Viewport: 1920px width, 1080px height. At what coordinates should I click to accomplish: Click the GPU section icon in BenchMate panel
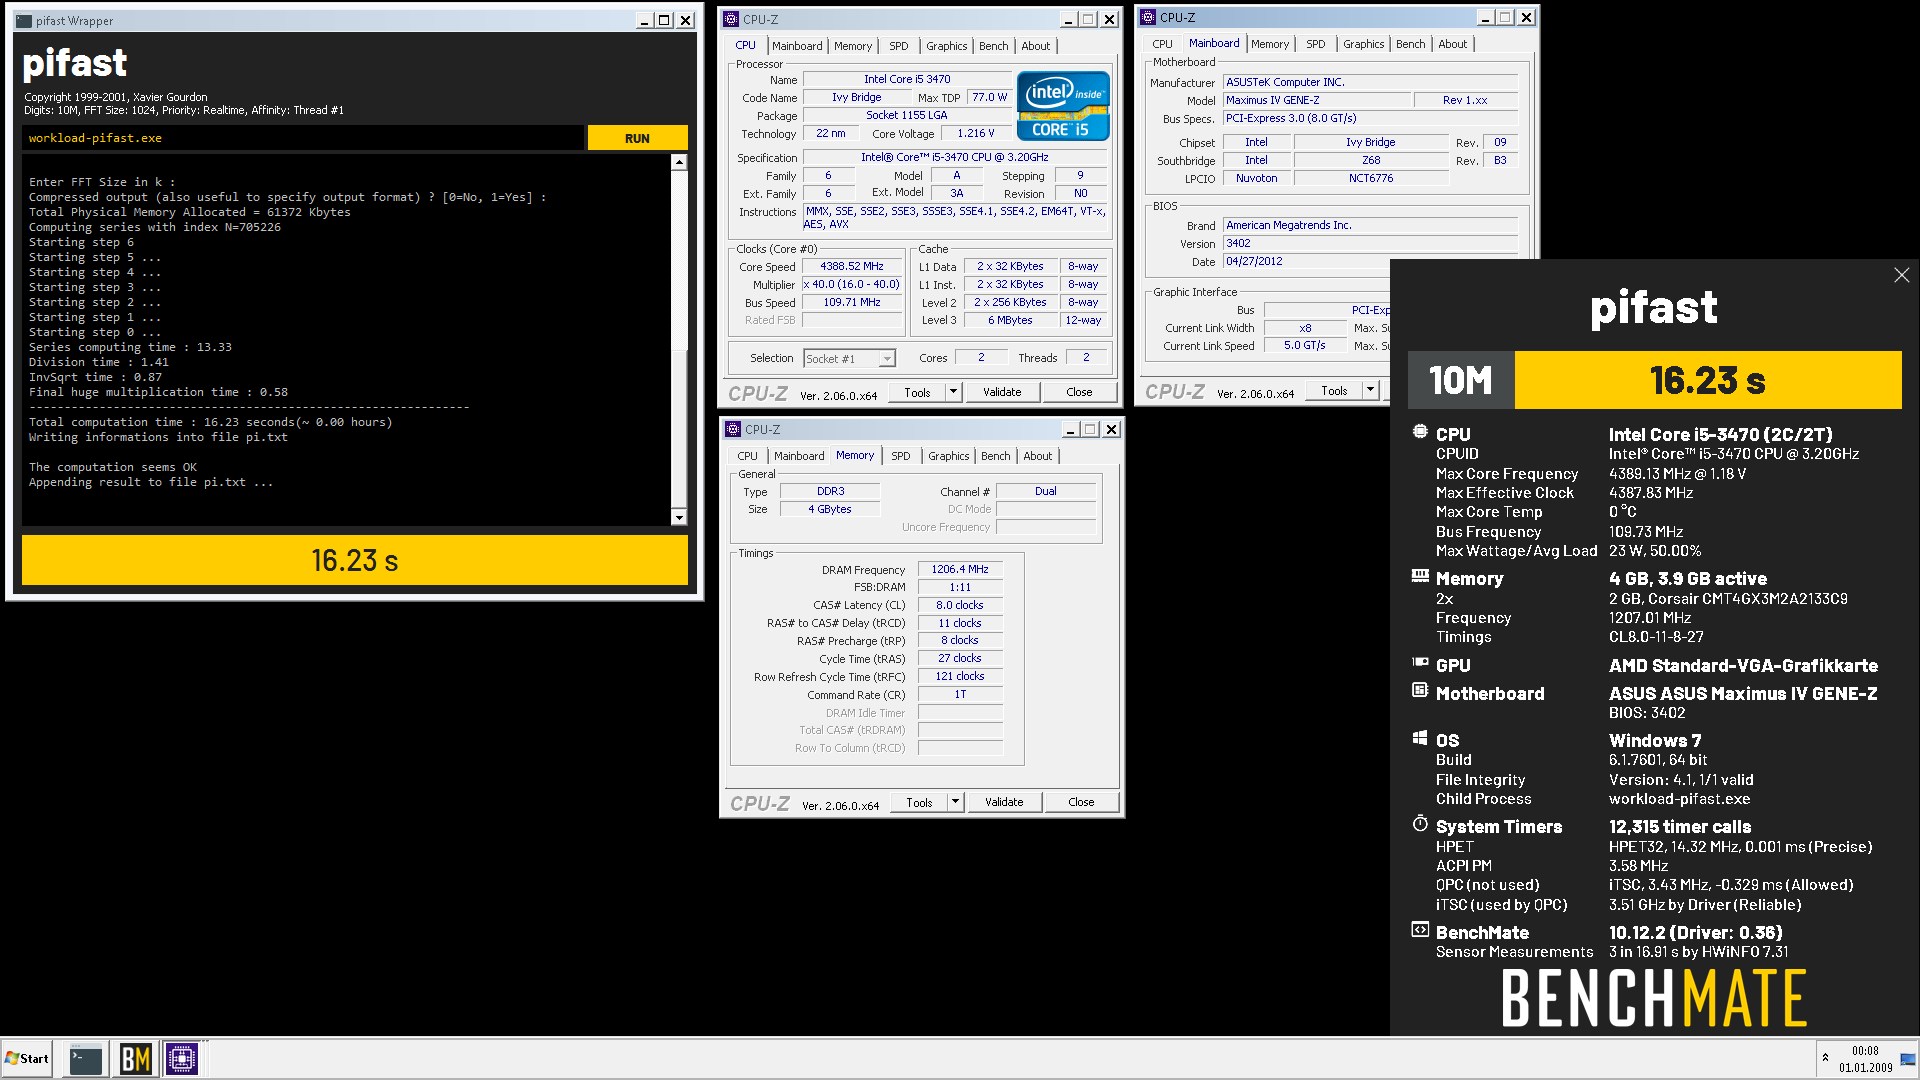coord(1420,662)
